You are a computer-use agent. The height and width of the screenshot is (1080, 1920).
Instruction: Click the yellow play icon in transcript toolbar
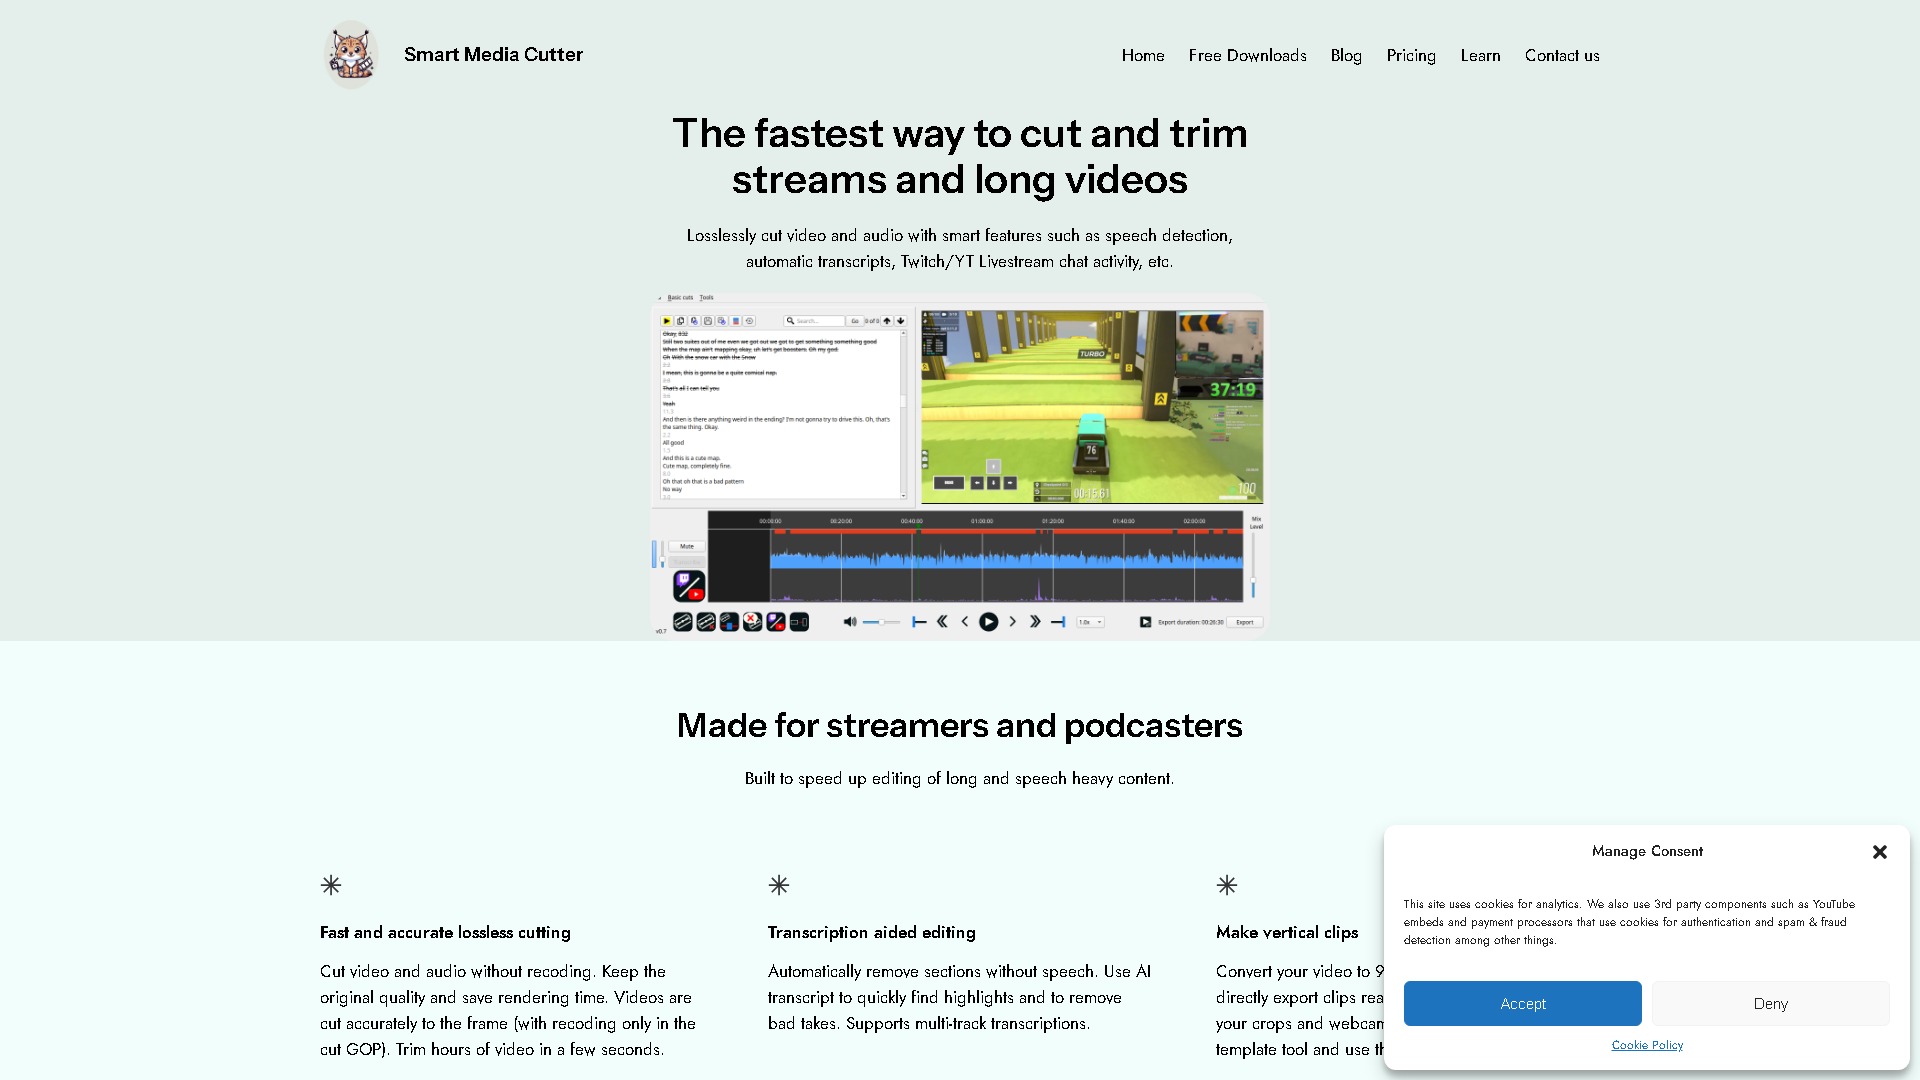click(x=667, y=321)
